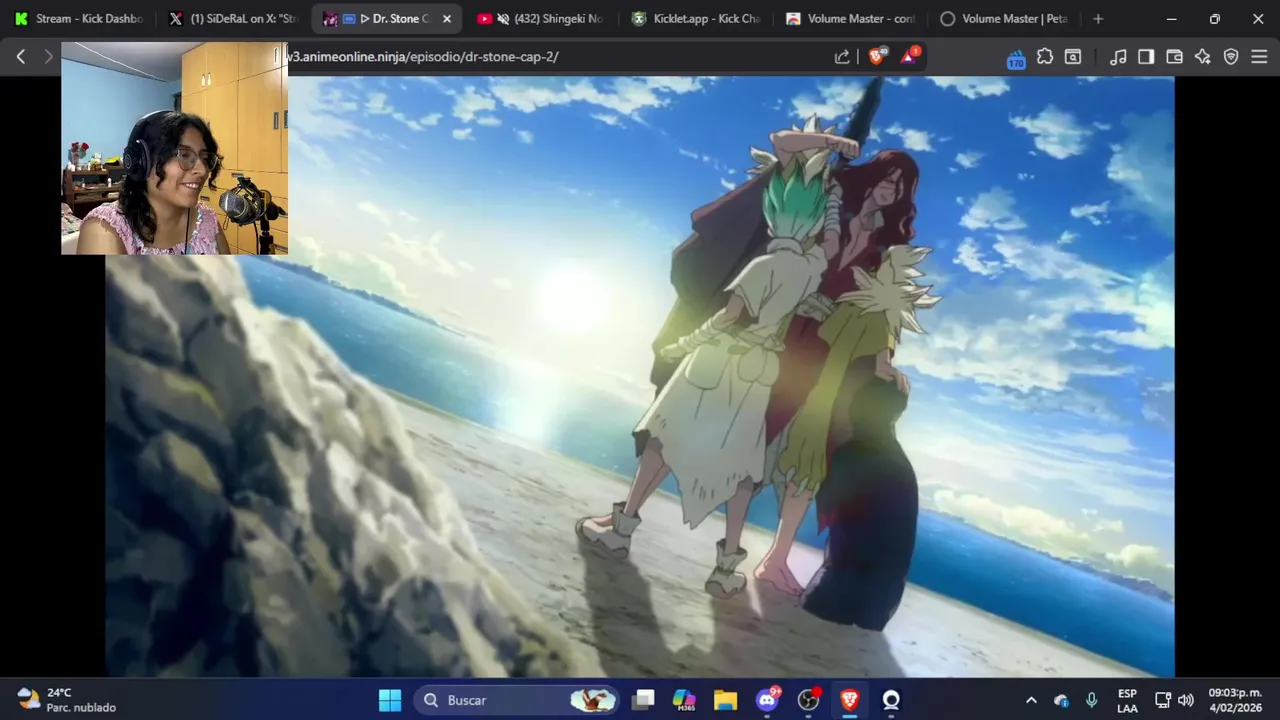
Task: Click the browser forward arrow
Action: [x=48, y=57]
